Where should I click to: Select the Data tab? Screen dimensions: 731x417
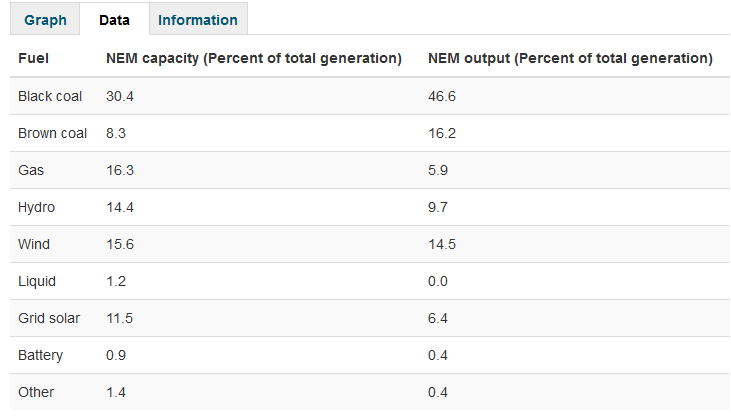coord(114,20)
